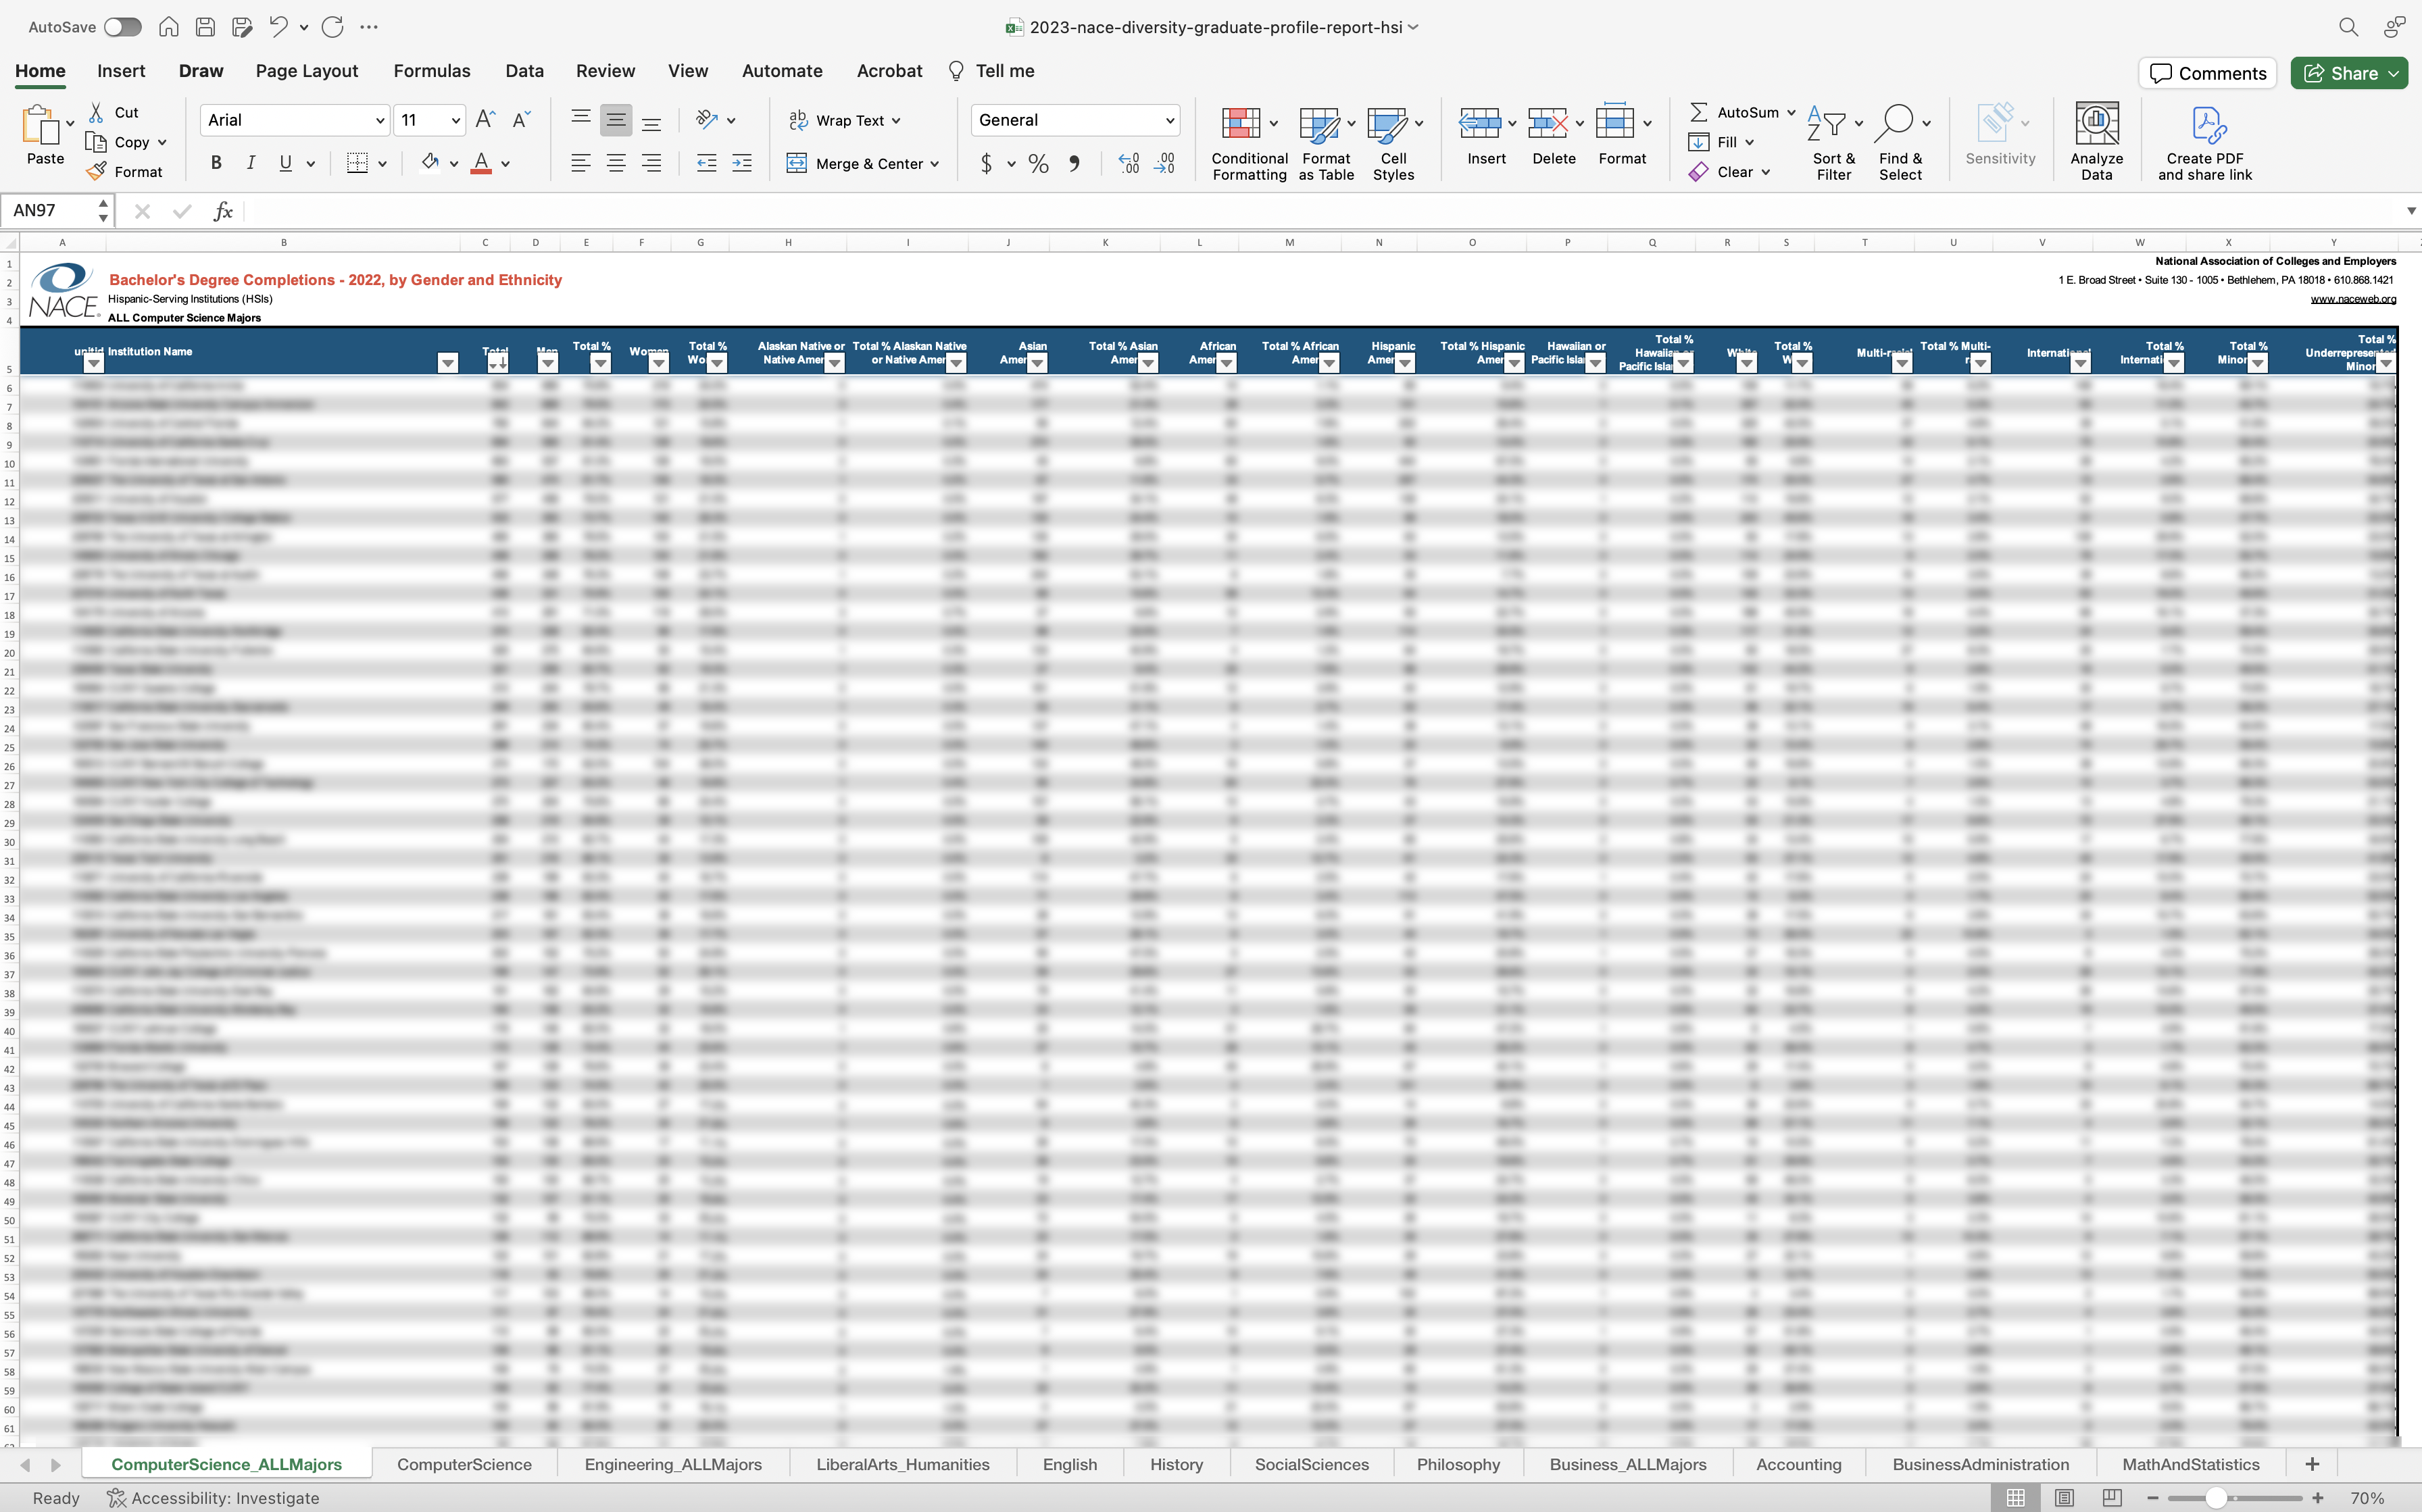This screenshot has width=2422, height=1512.
Task: Expand the Fill dropdown
Action: point(1750,142)
